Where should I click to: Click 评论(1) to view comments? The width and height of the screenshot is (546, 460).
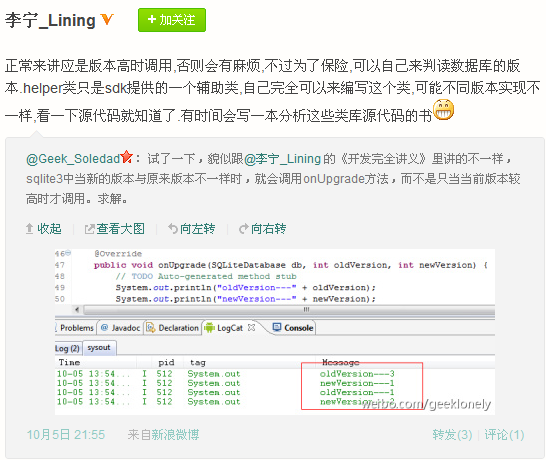504,435
